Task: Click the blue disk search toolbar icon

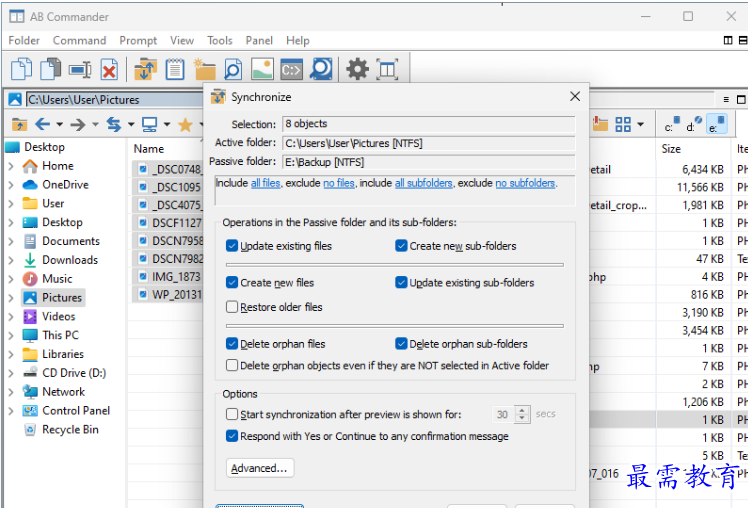Action: click(321, 69)
